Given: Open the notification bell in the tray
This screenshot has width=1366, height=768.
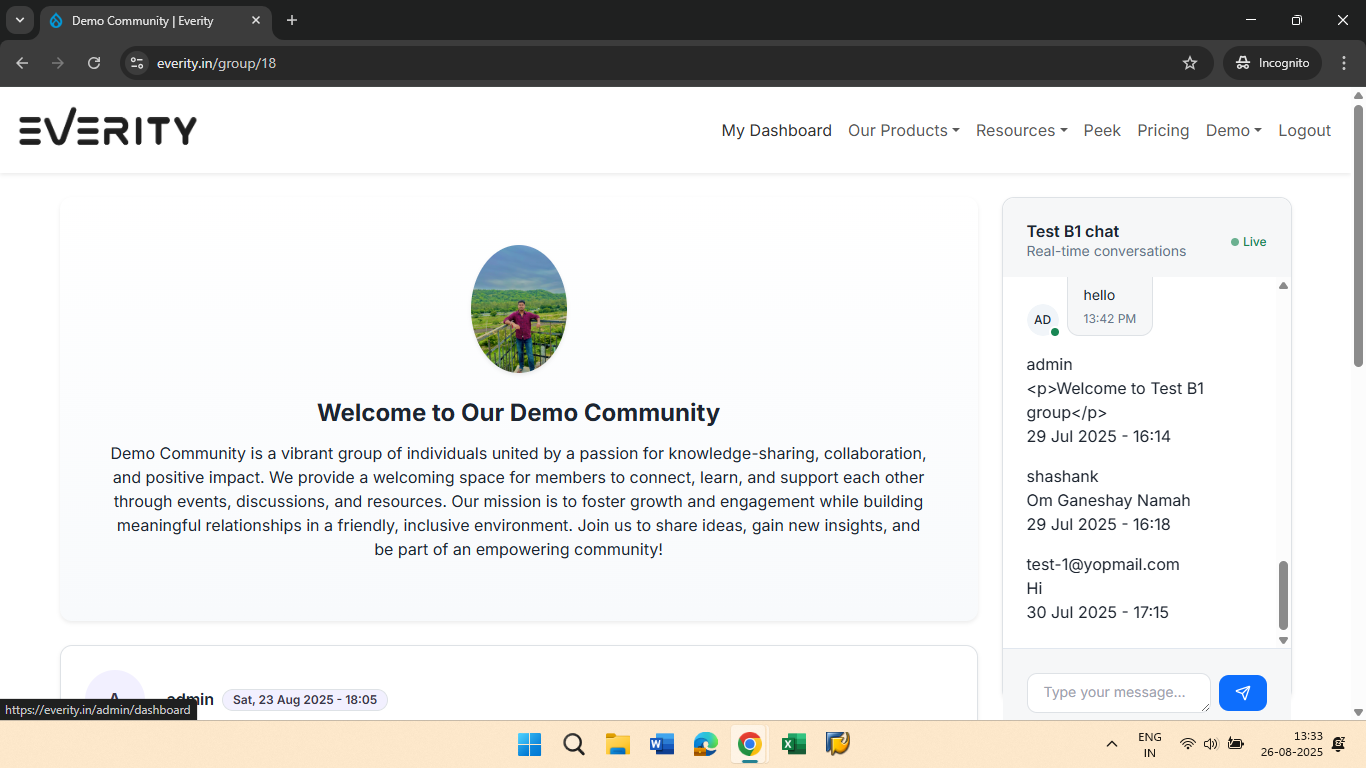Looking at the screenshot, I should [x=1338, y=744].
